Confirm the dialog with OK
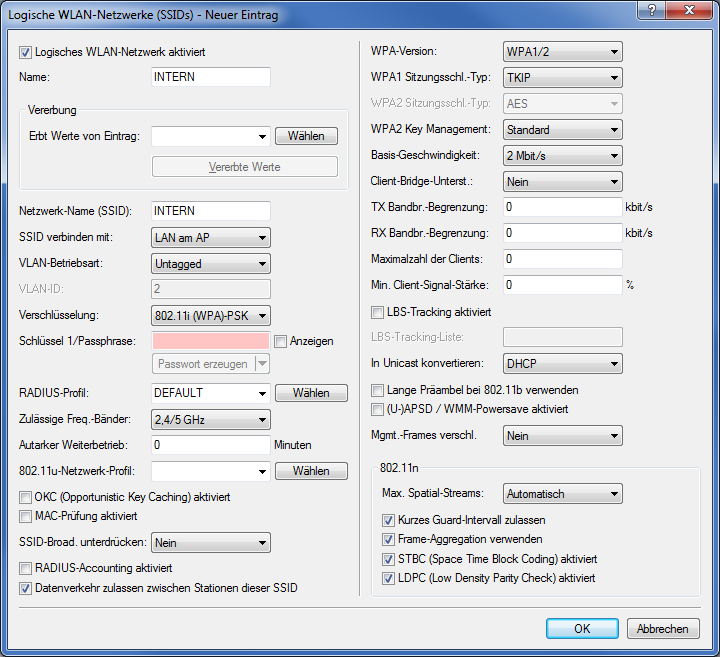This screenshot has width=720, height=657. click(x=582, y=628)
